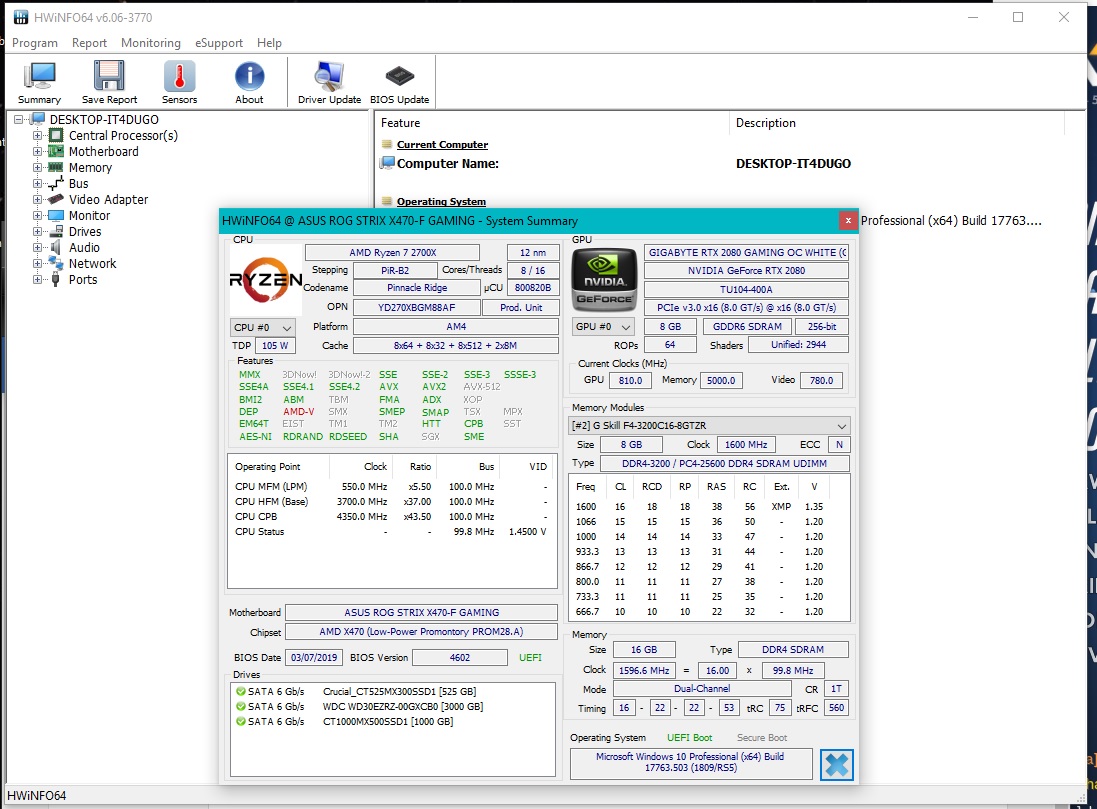Screen dimensions: 1097x809
Task: Select the Audio tree item label
Action: point(84,248)
